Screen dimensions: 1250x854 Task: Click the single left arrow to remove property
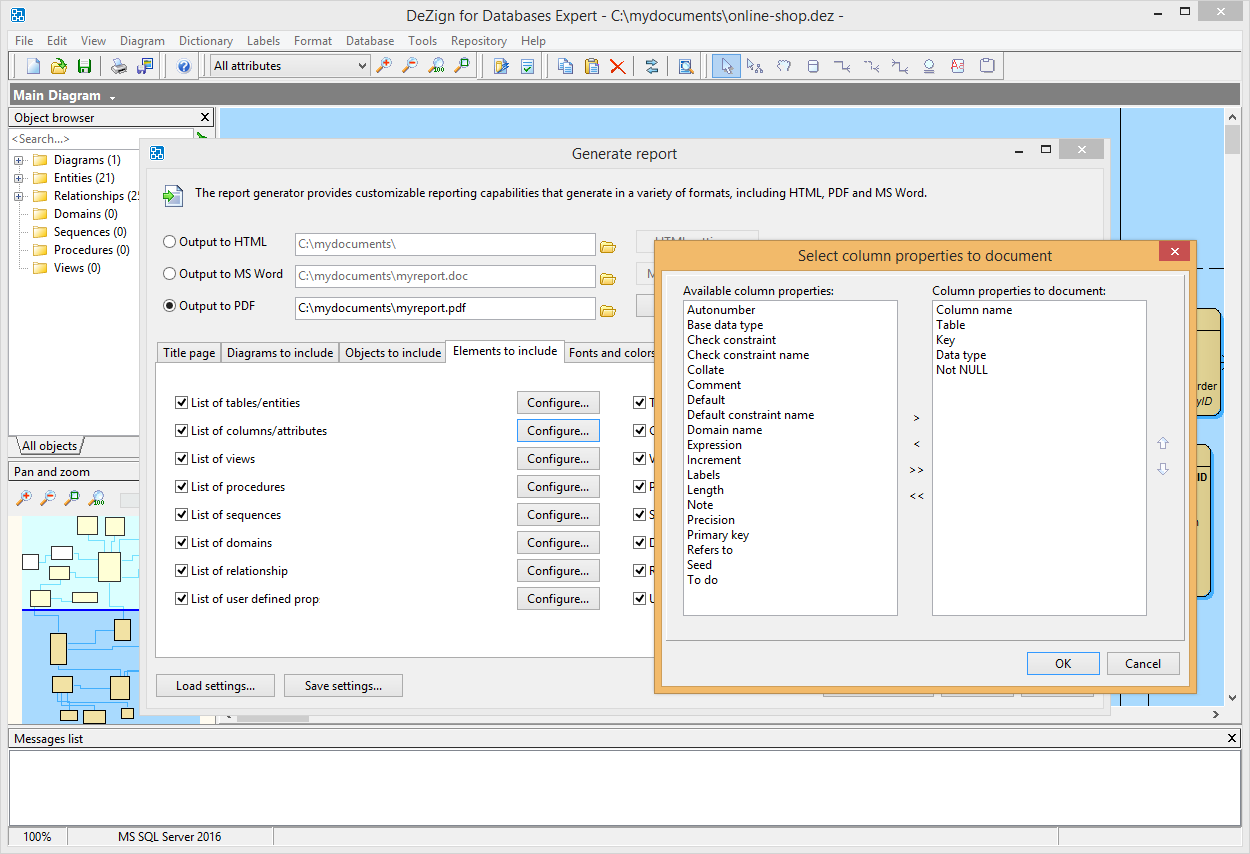[x=917, y=444]
